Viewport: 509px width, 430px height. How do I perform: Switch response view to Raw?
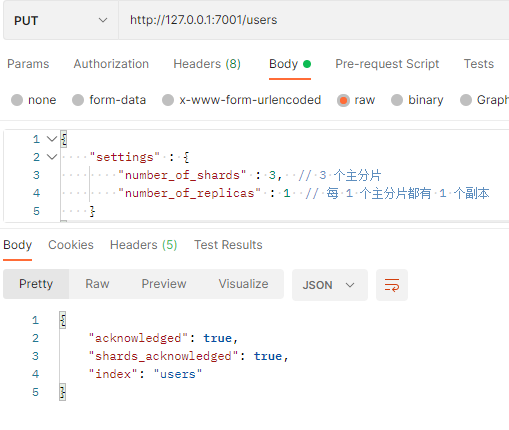pos(97,284)
